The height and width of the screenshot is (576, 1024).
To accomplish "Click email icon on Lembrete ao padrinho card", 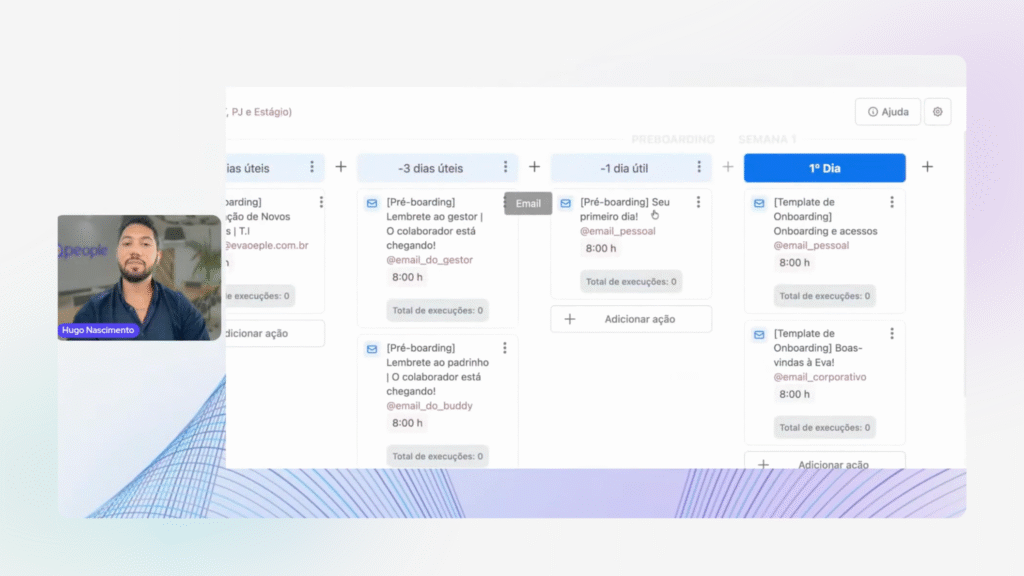I will click(372, 349).
